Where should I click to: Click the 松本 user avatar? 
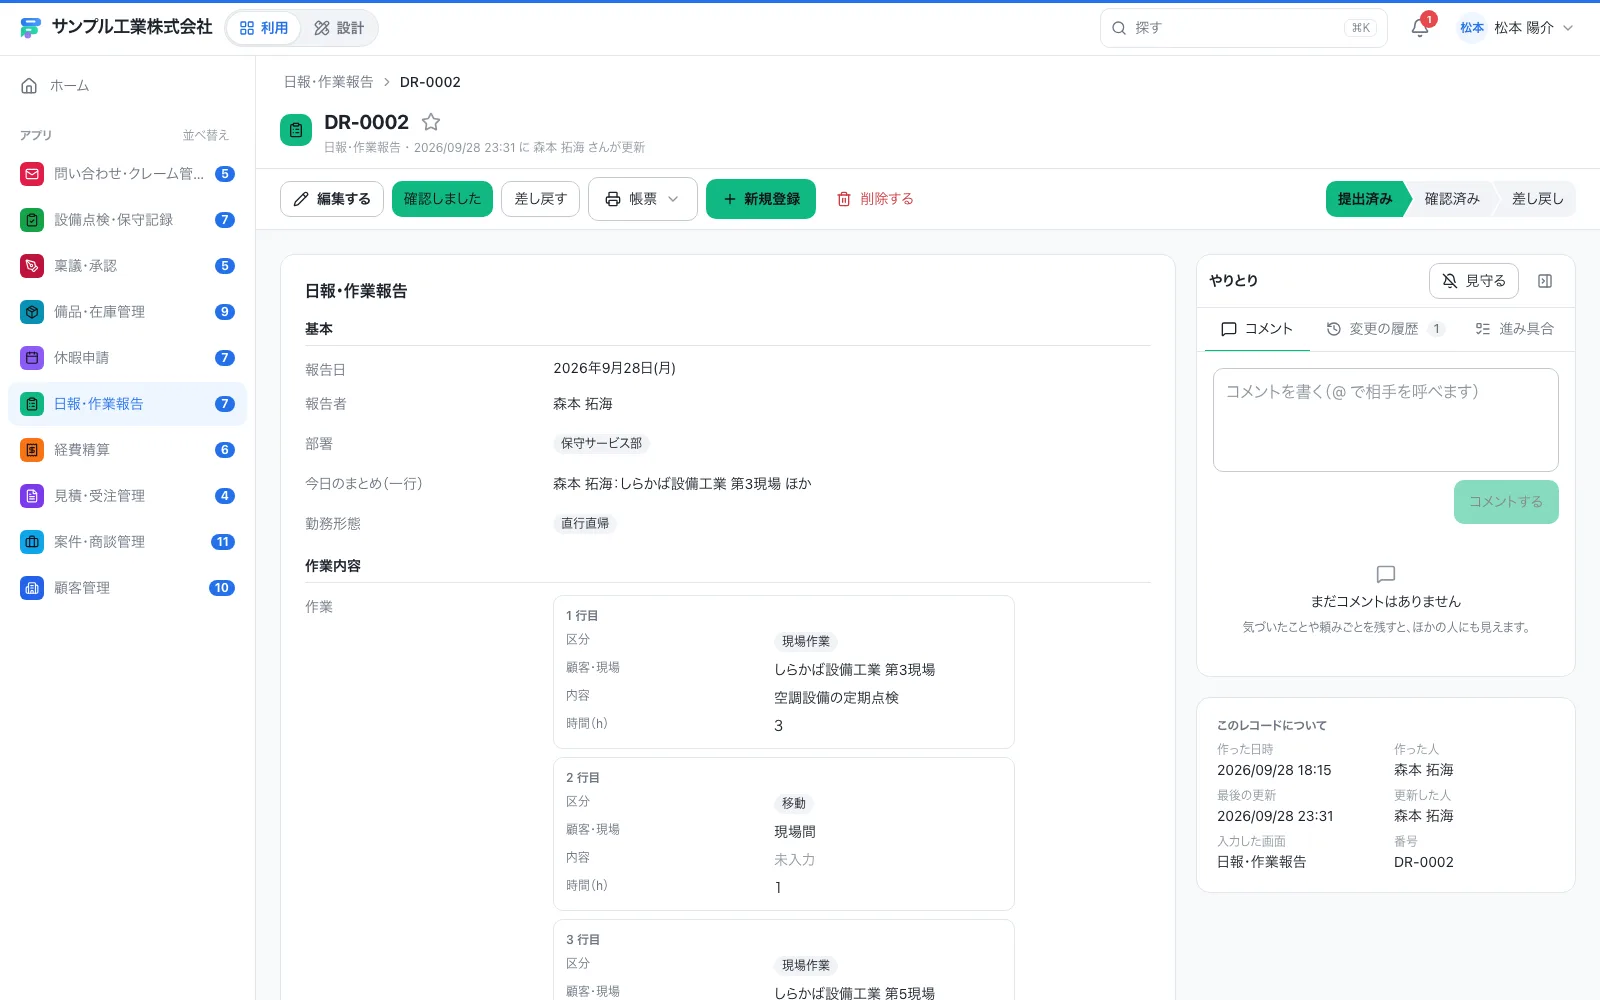tap(1472, 28)
